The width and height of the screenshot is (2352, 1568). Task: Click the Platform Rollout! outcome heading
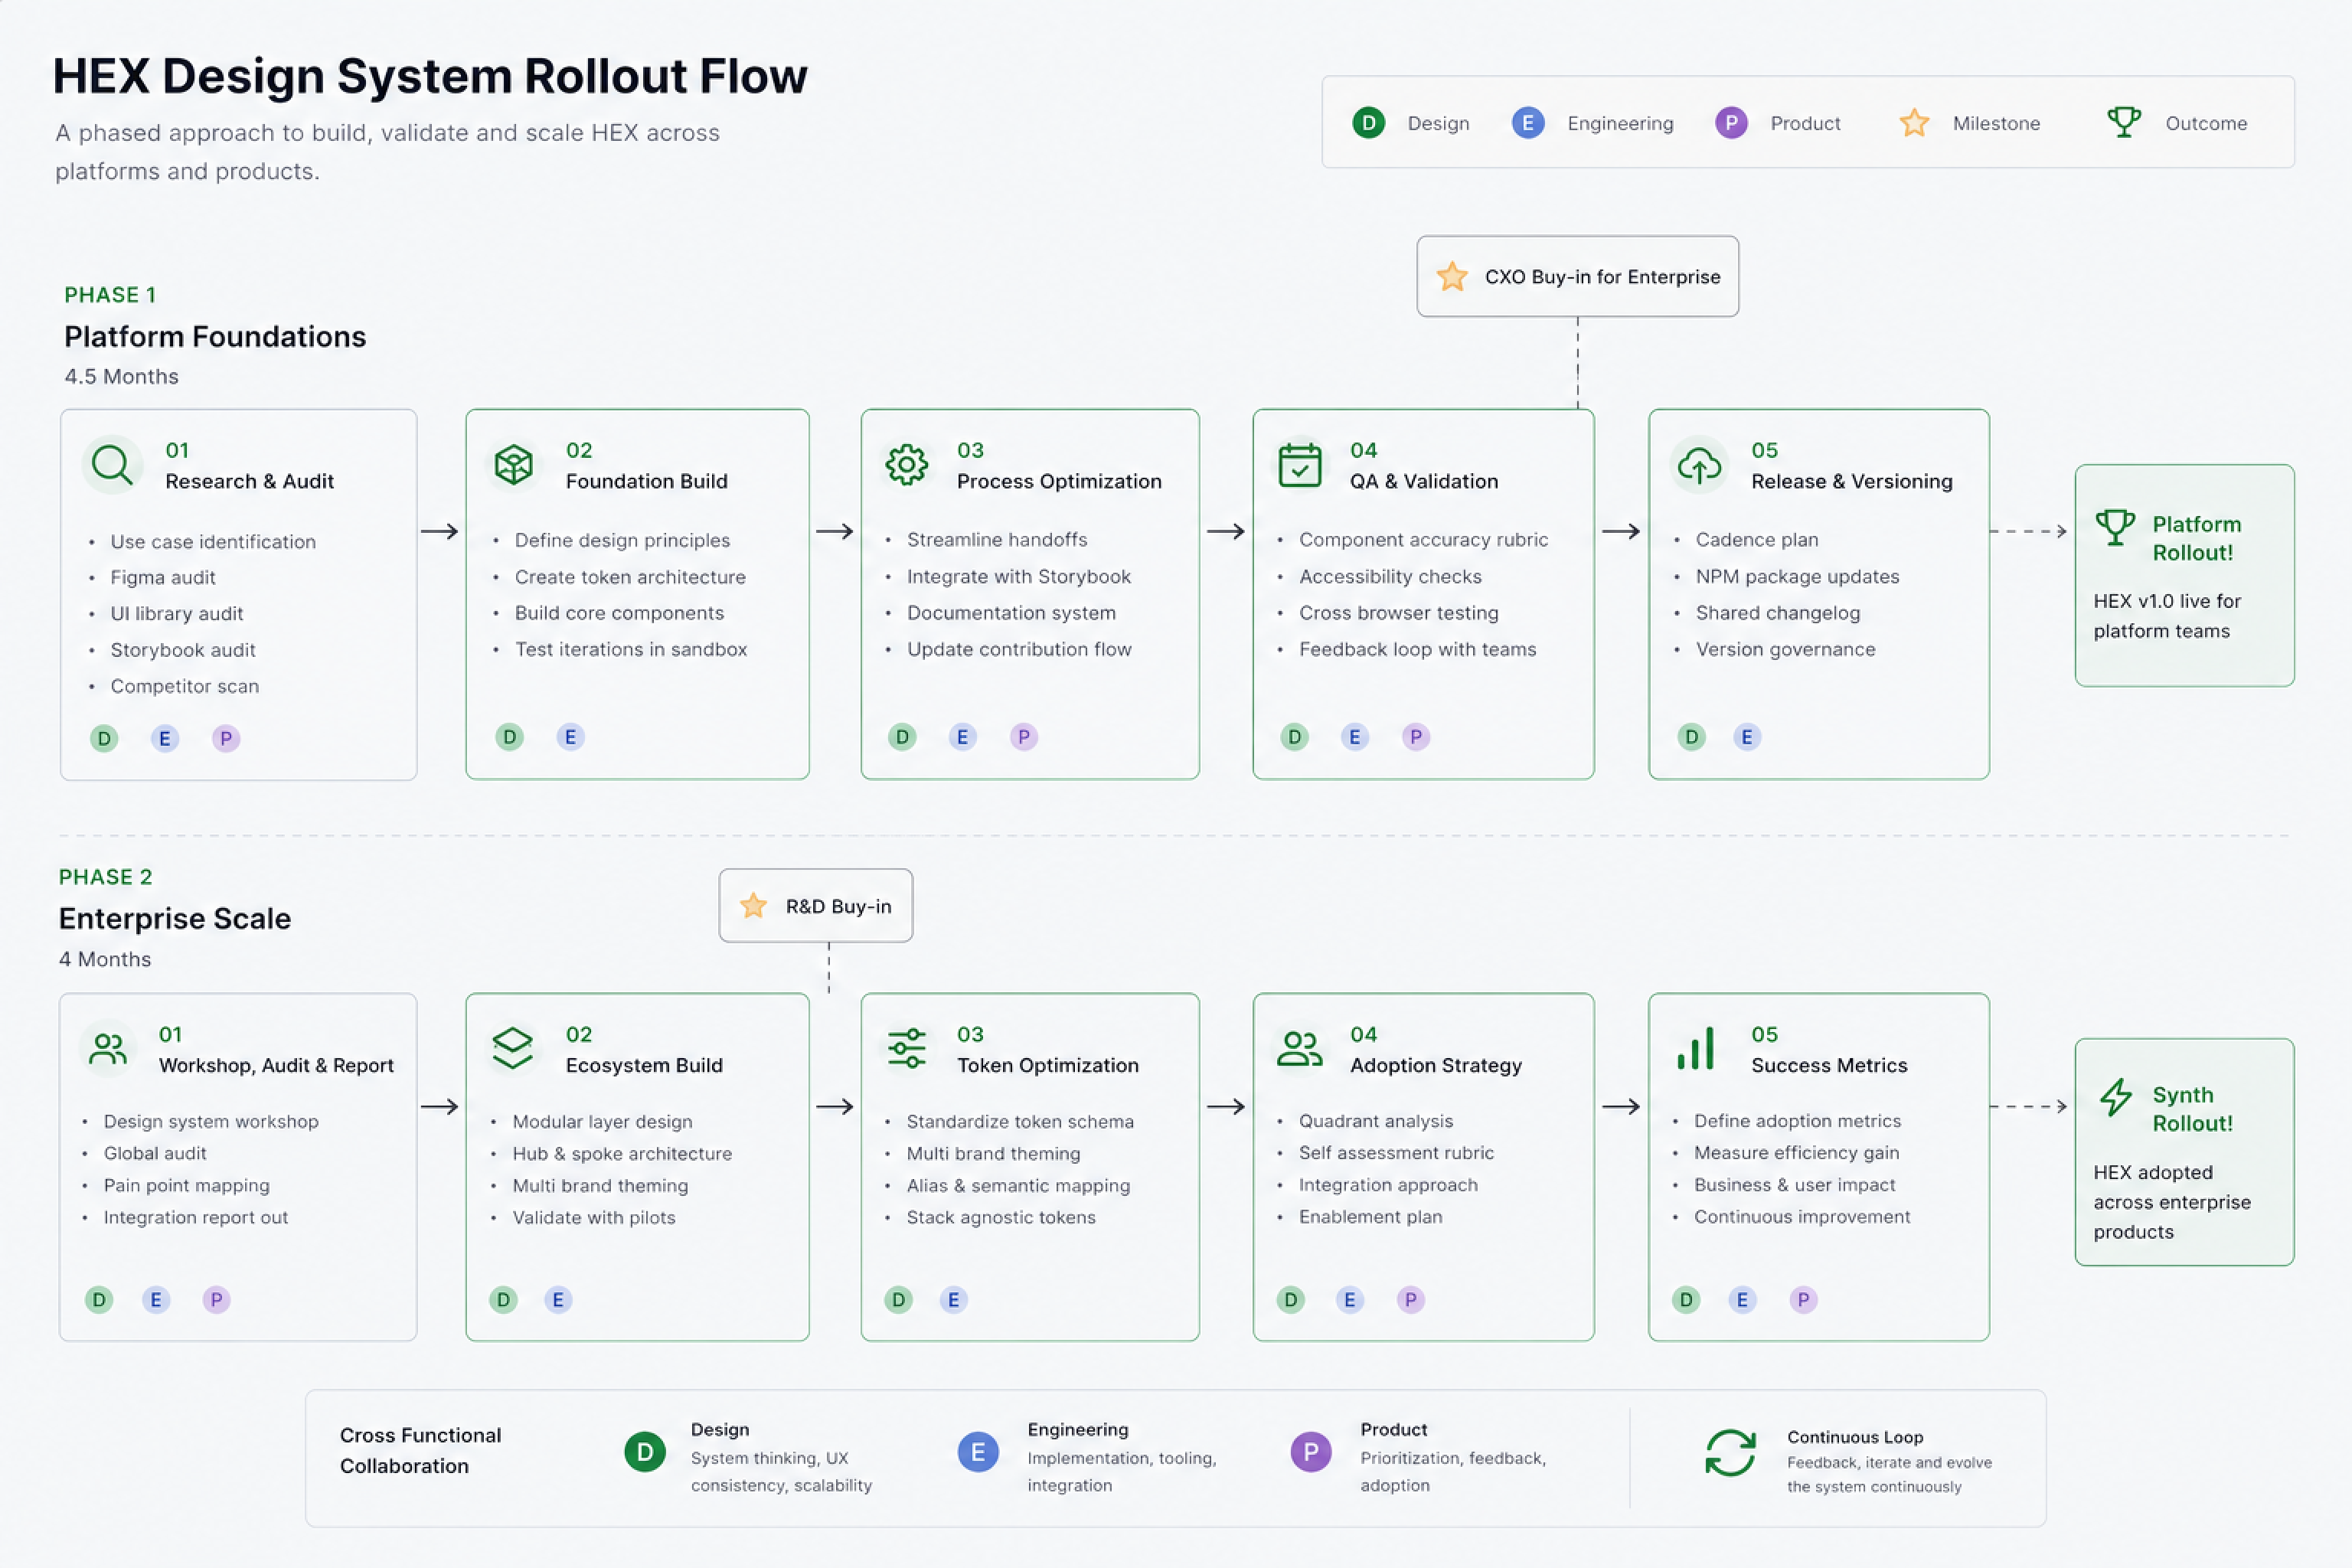coord(2196,538)
